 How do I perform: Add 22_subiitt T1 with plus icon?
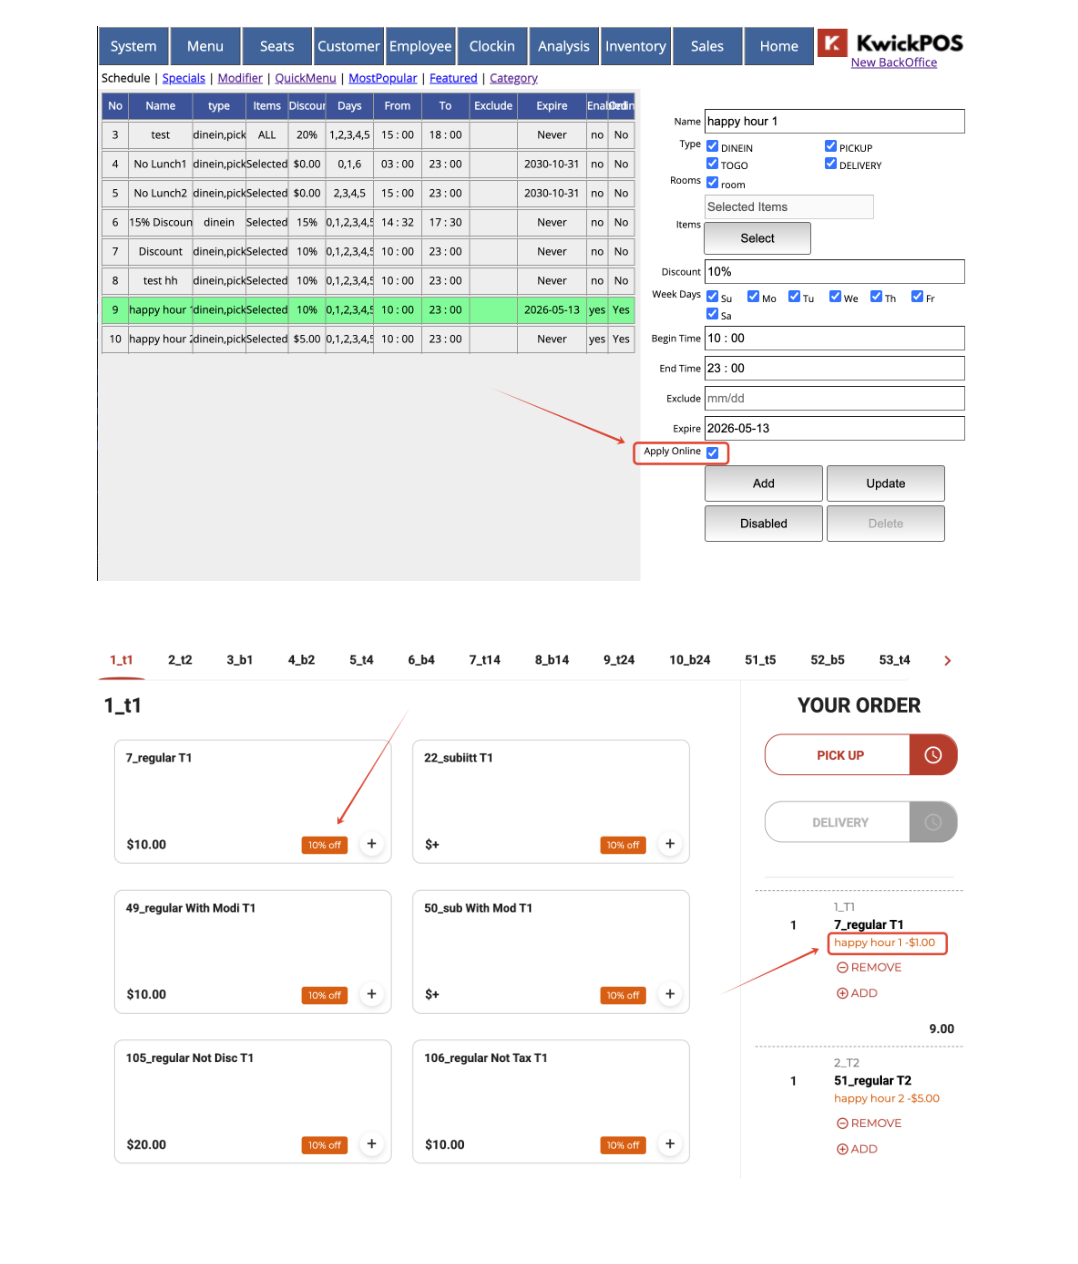[x=670, y=844]
